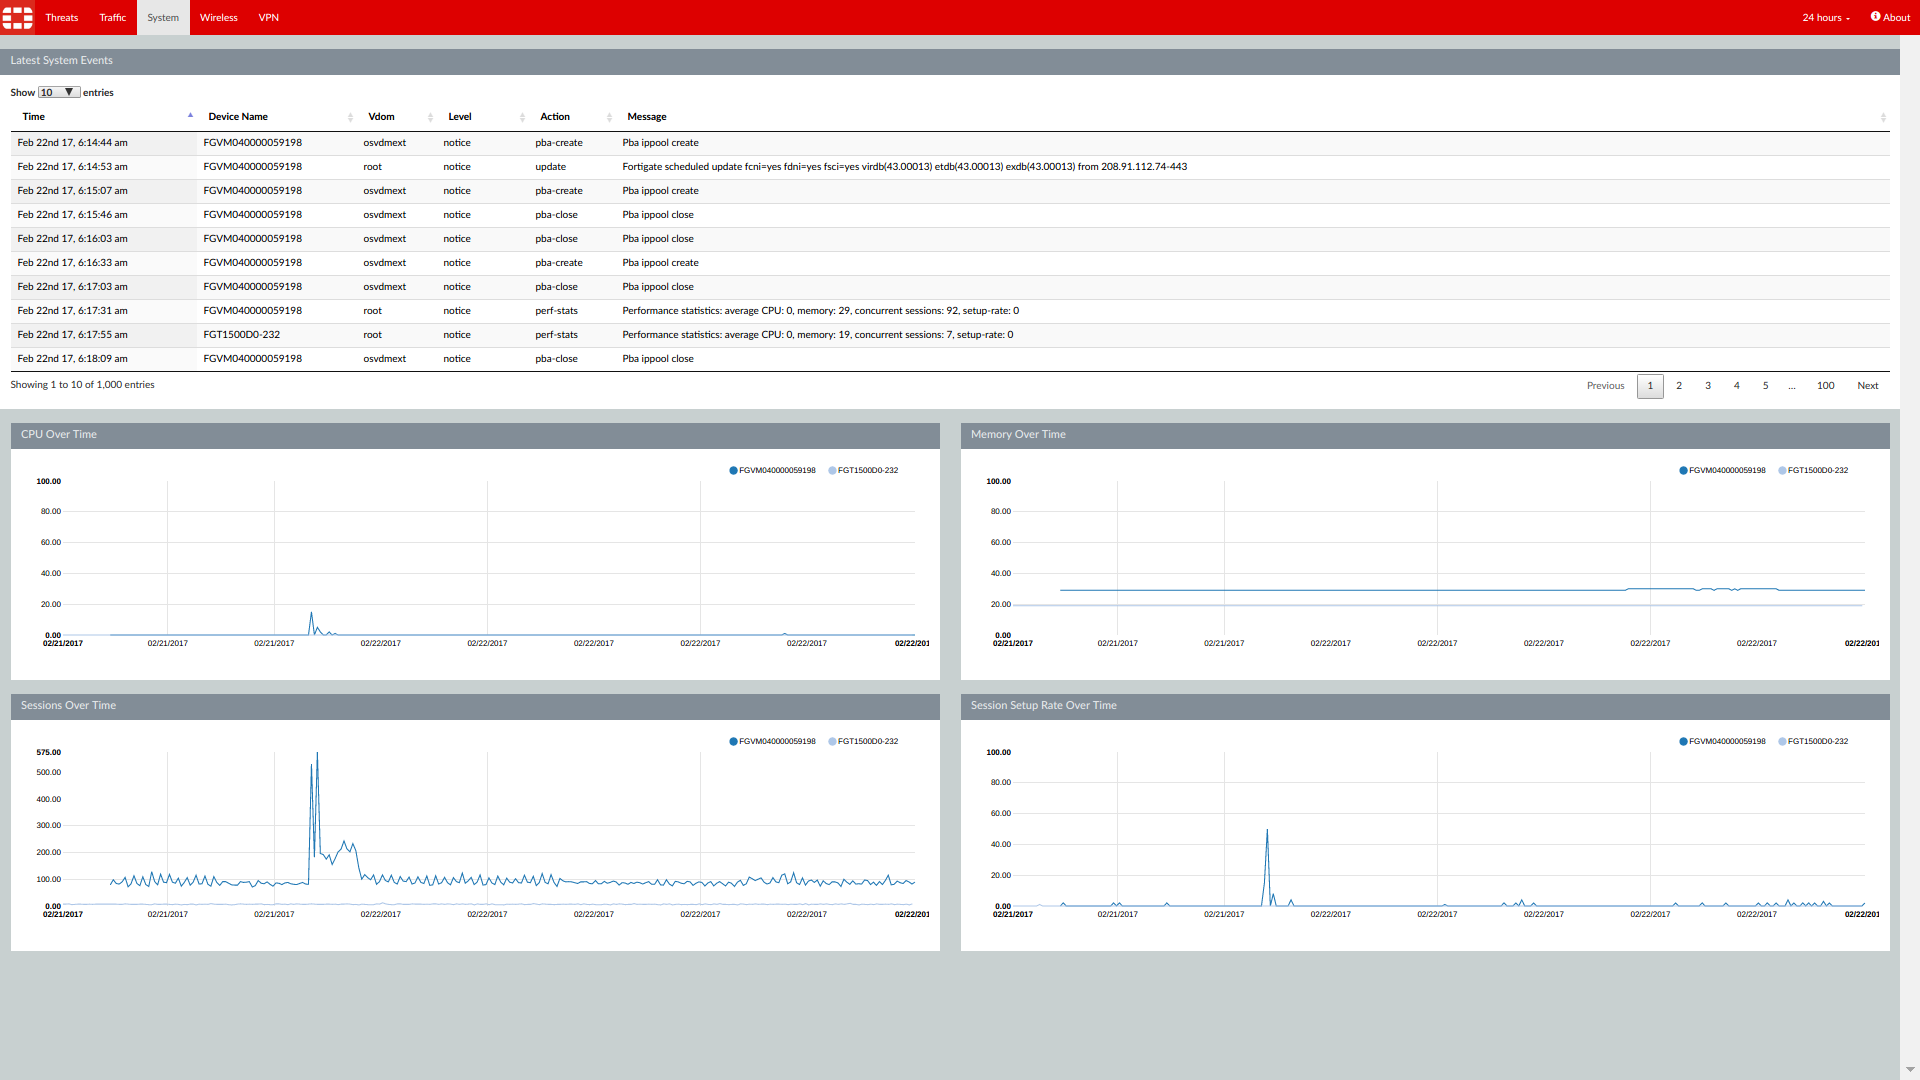Sort by Device Name sort icon
This screenshot has height=1080, width=1920.
point(350,117)
